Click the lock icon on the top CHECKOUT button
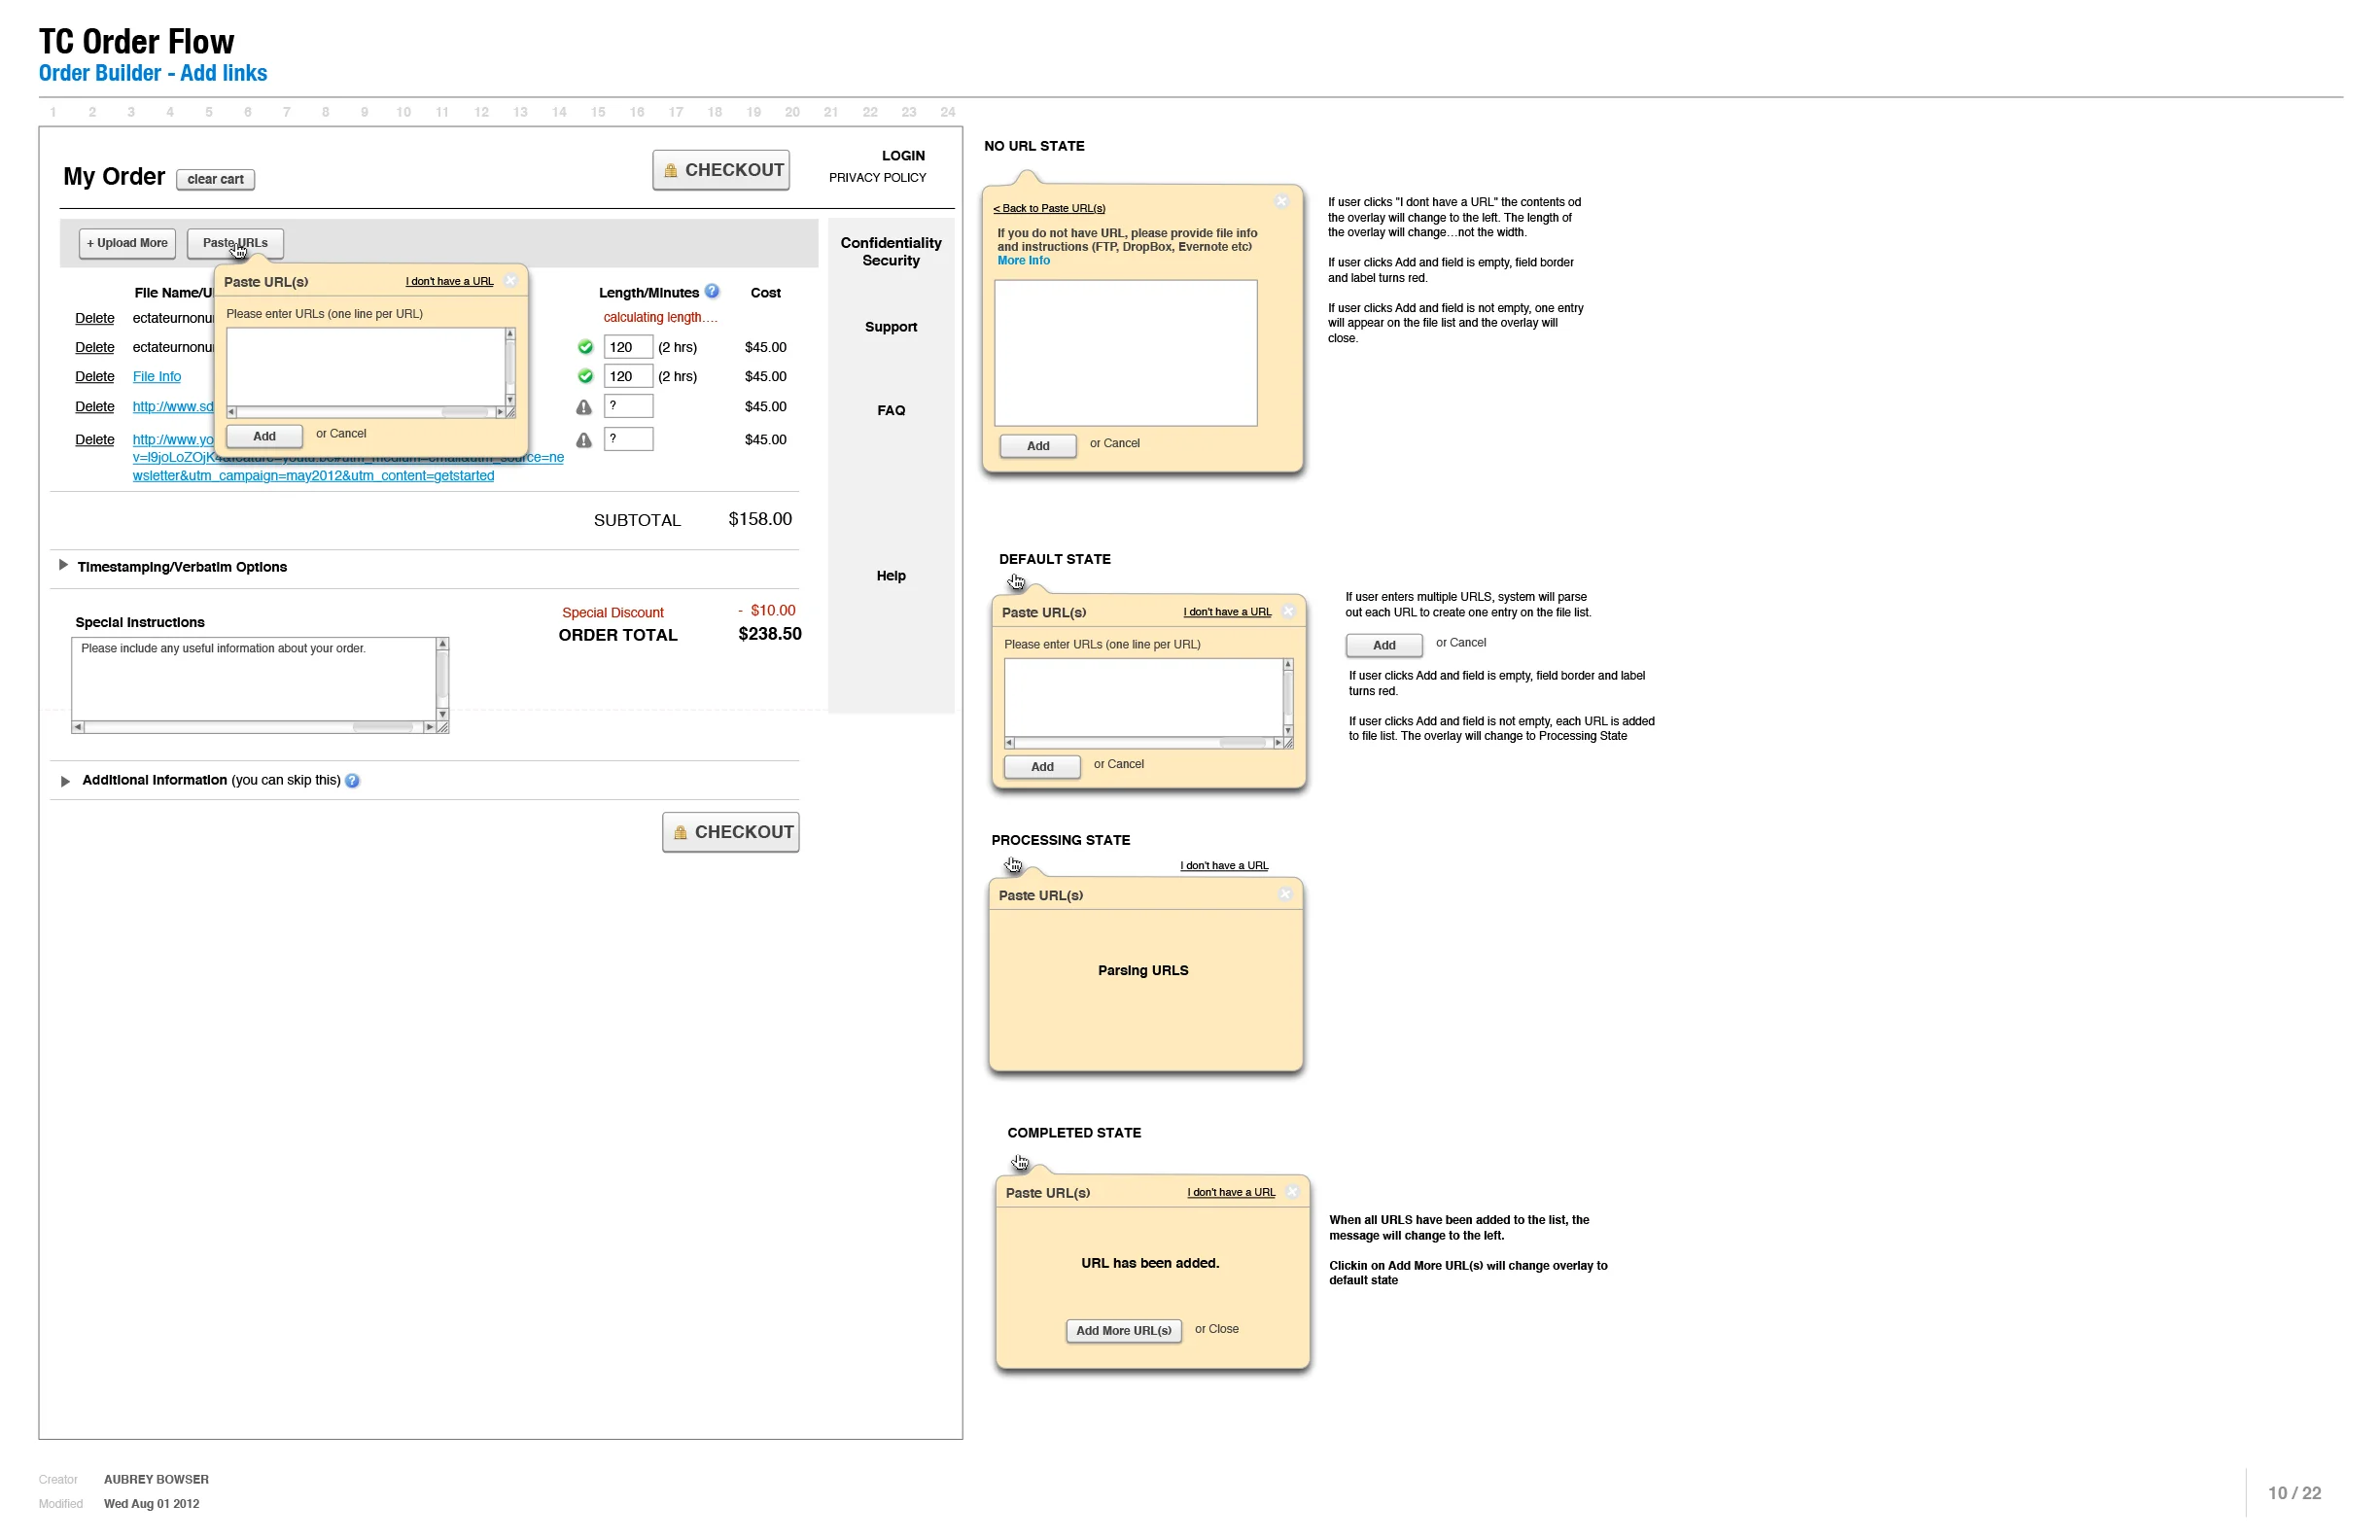The image size is (2380, 1540). tap(671, 170)
